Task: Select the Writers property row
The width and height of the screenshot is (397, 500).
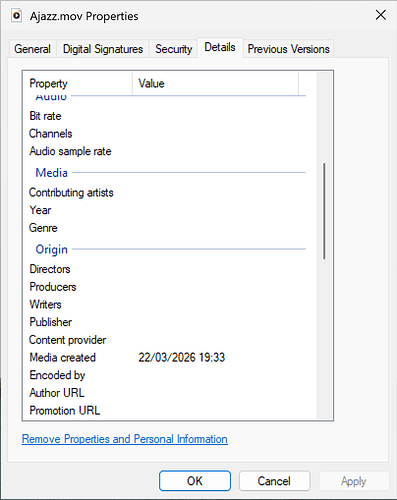Action: 167,304
